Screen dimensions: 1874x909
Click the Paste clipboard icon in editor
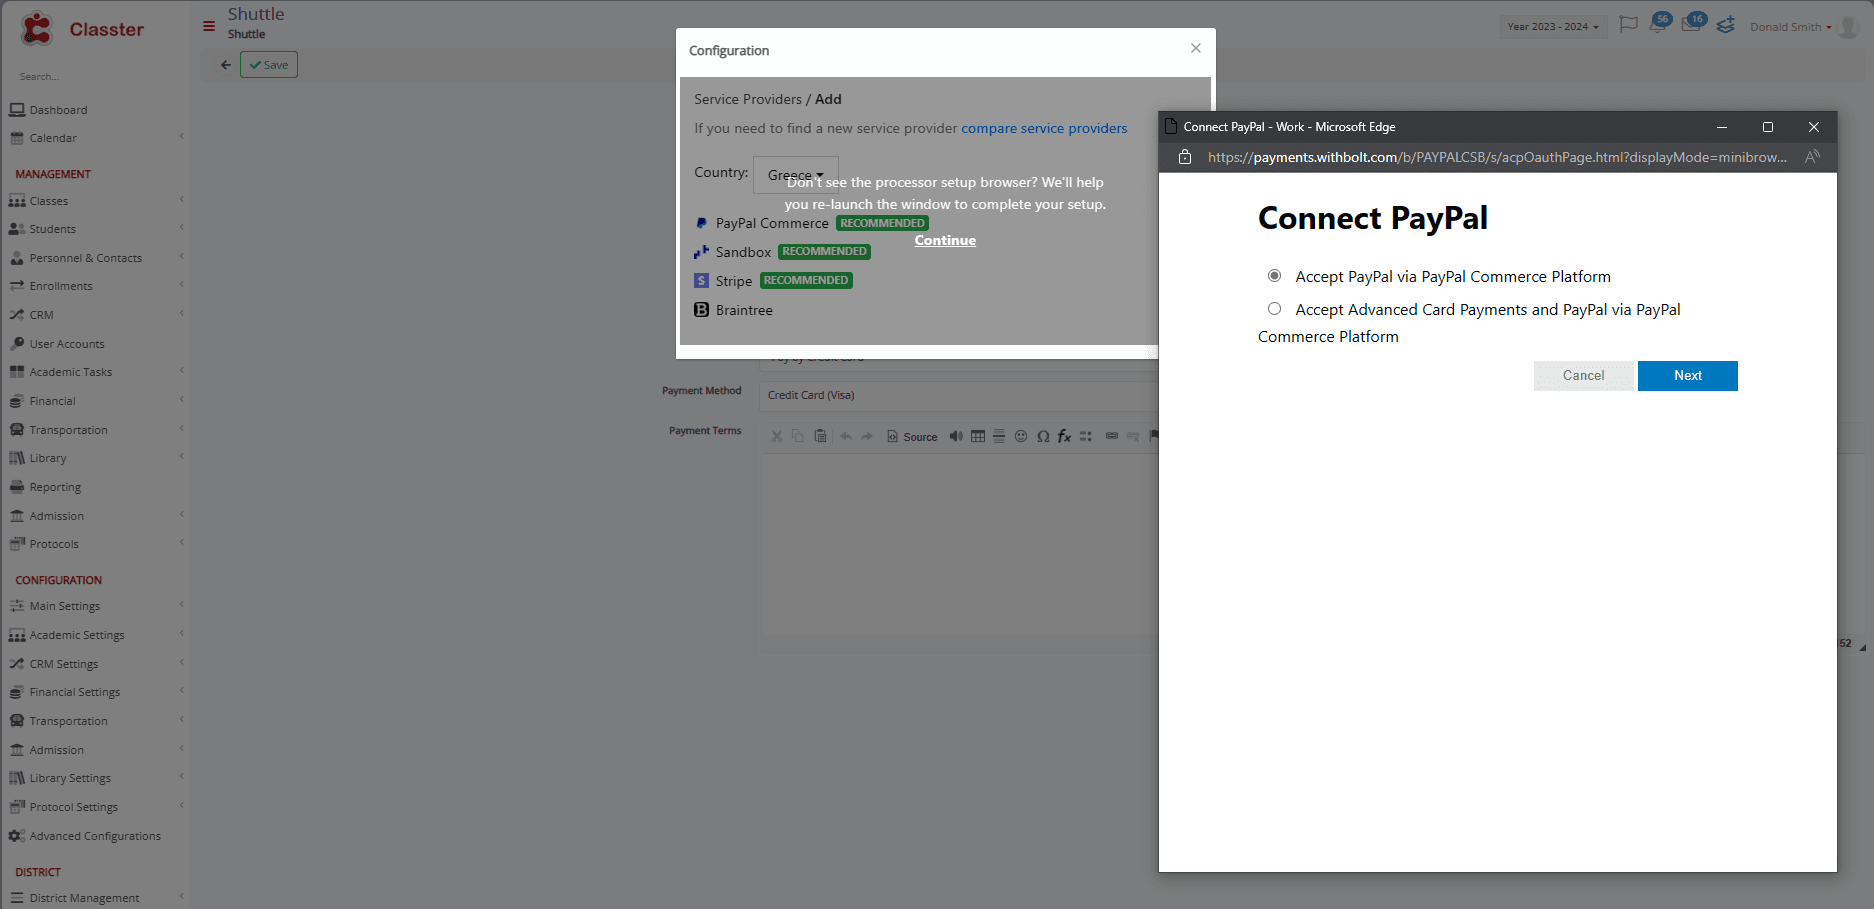[x=820, y=436]
